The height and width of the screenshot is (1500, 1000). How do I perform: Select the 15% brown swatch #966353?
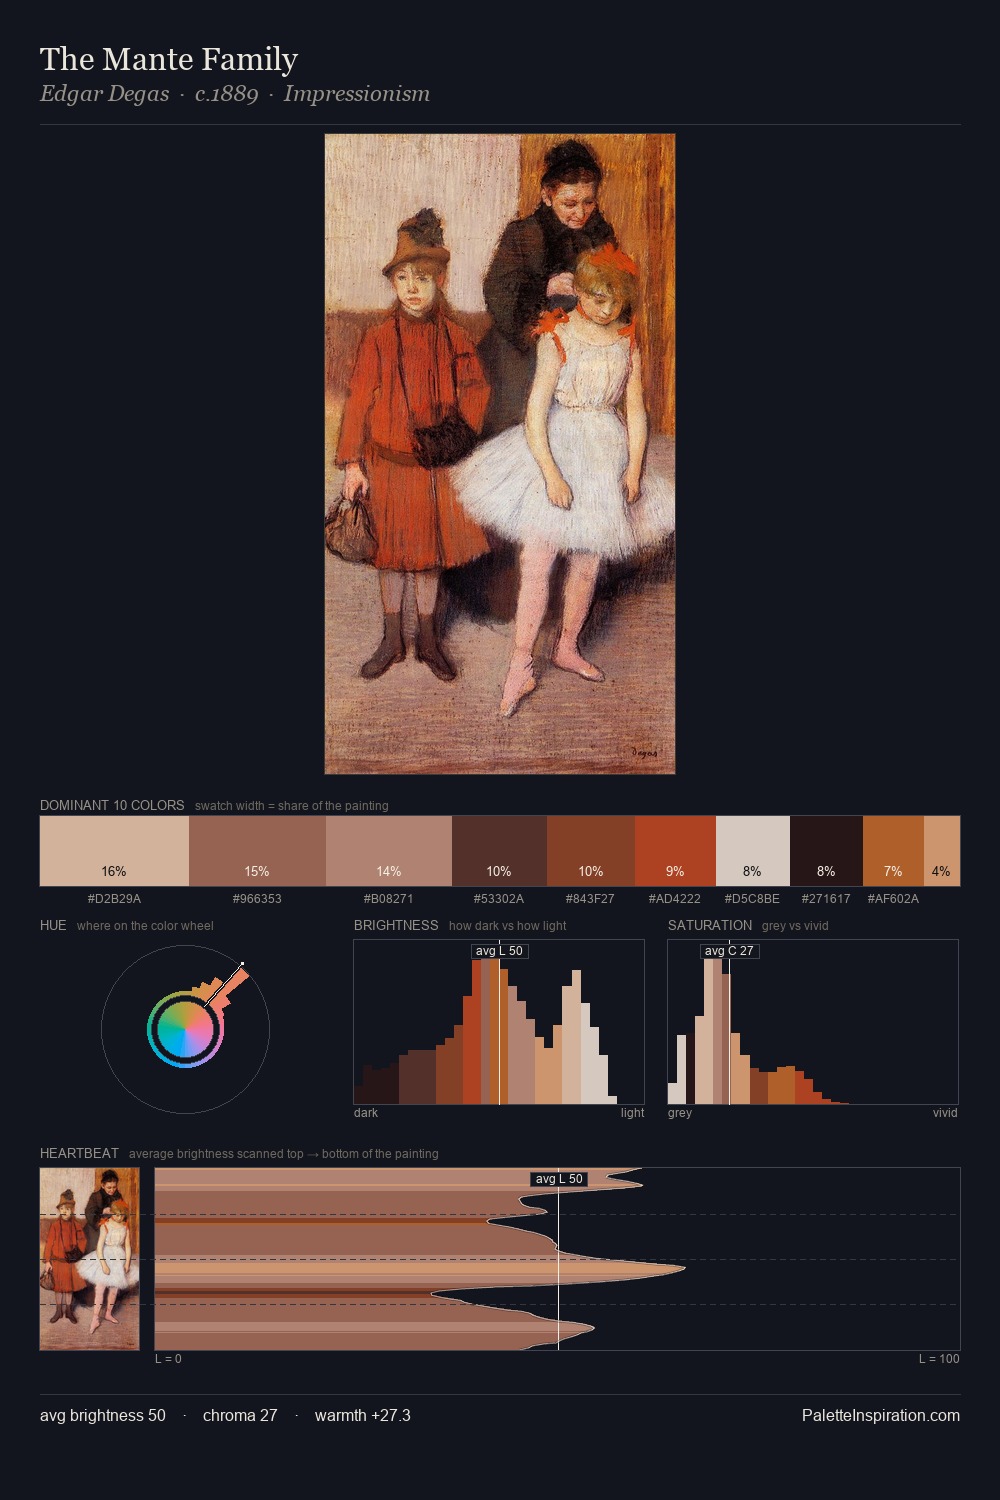(257, 851)
